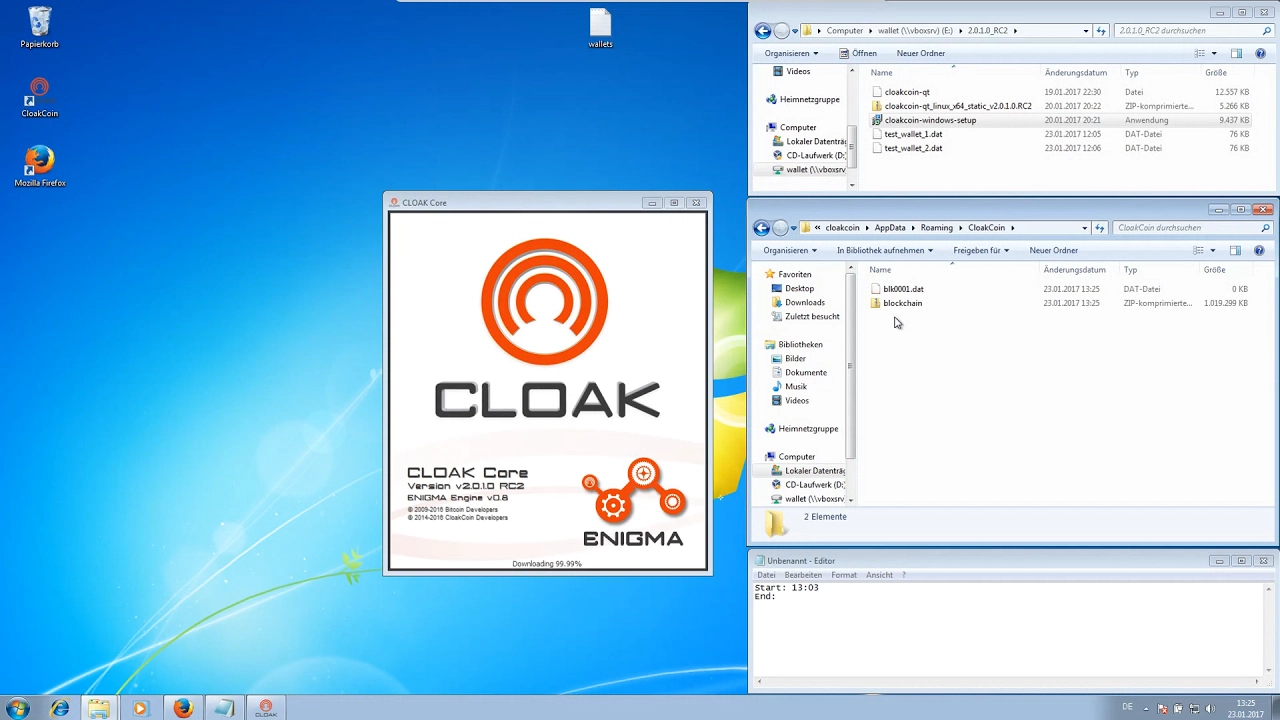Open the ? help menu in the Editor
The image size is (1280, 720).
[904, 575]
